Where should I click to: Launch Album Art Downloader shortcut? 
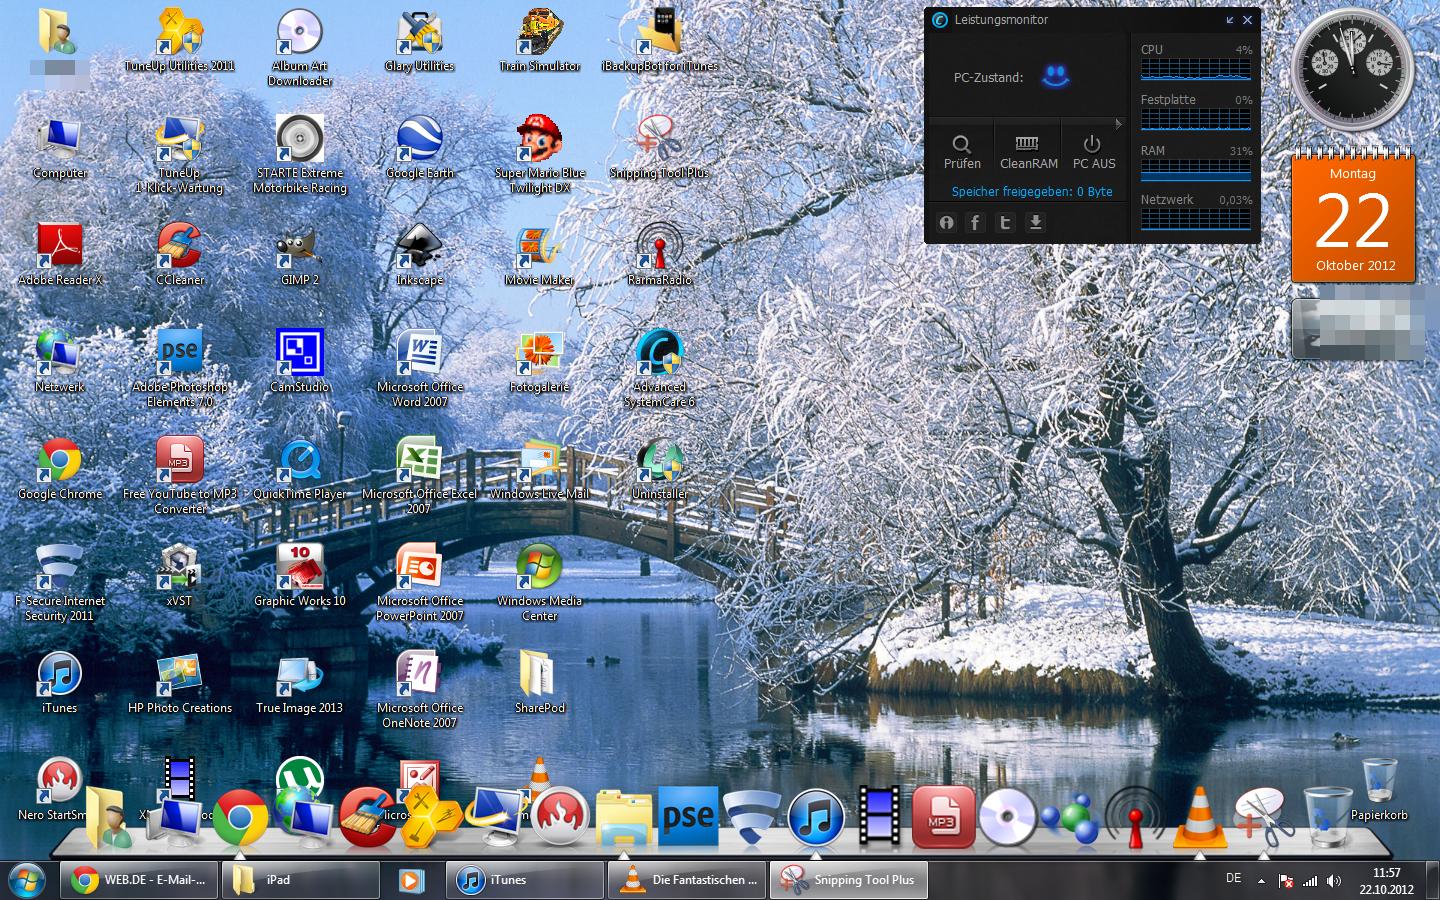coord(300,46)
